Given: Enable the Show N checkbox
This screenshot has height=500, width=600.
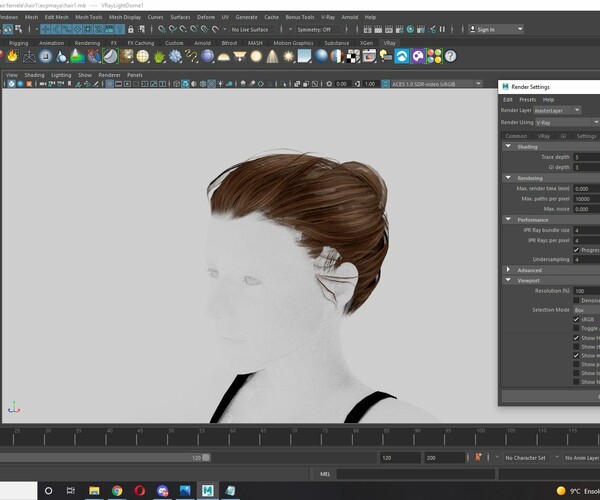Looking at the screenshot, I should tap(576, 382).
